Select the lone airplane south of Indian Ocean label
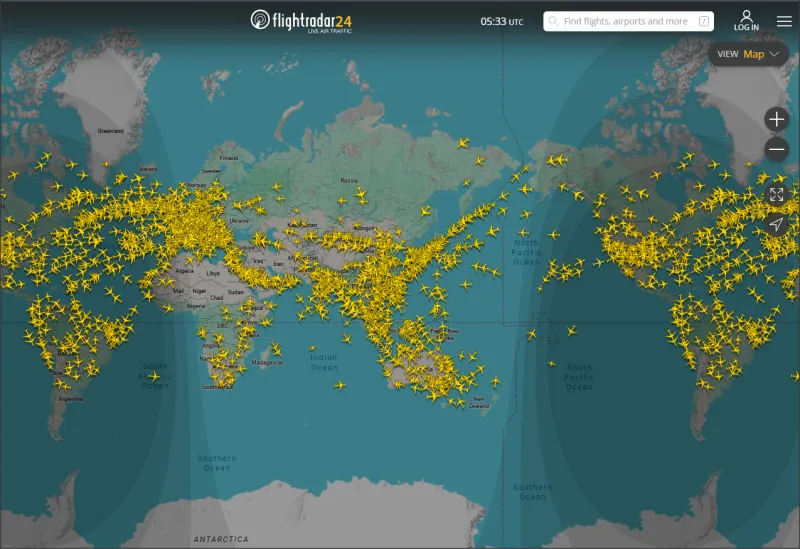 click(338, 385)
